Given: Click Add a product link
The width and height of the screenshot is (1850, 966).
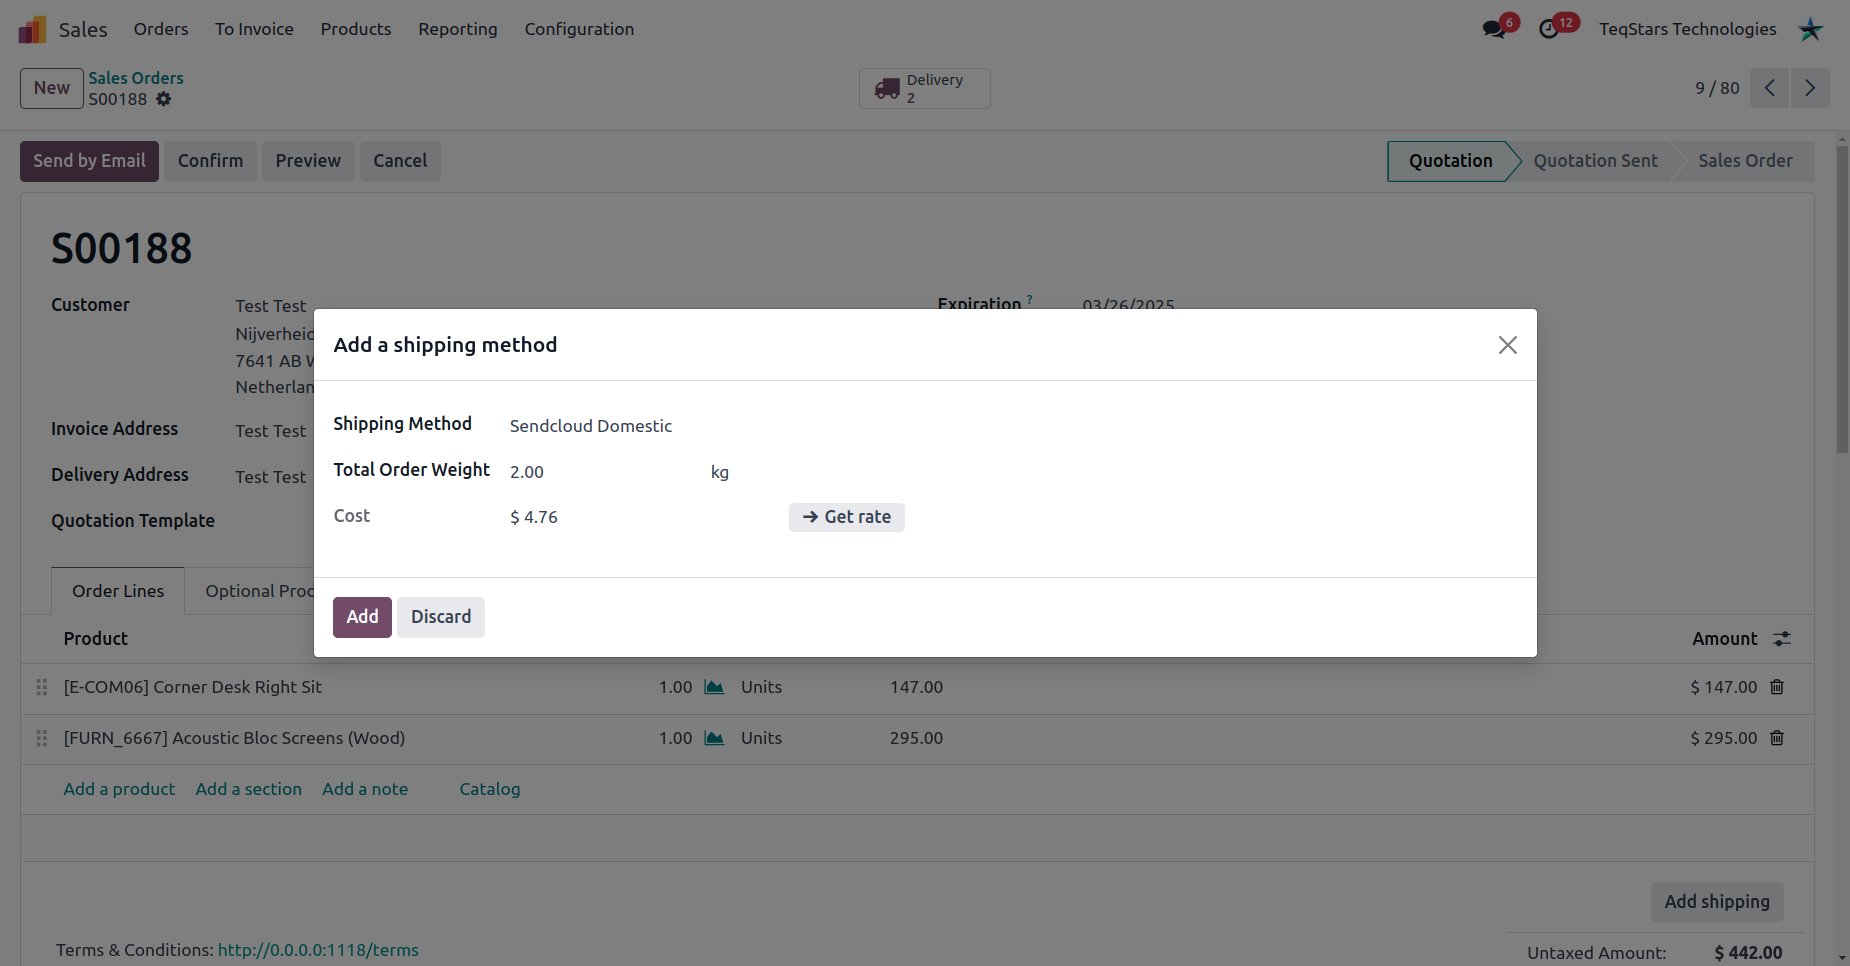Looking at the screenshot, I should (119, 789).
